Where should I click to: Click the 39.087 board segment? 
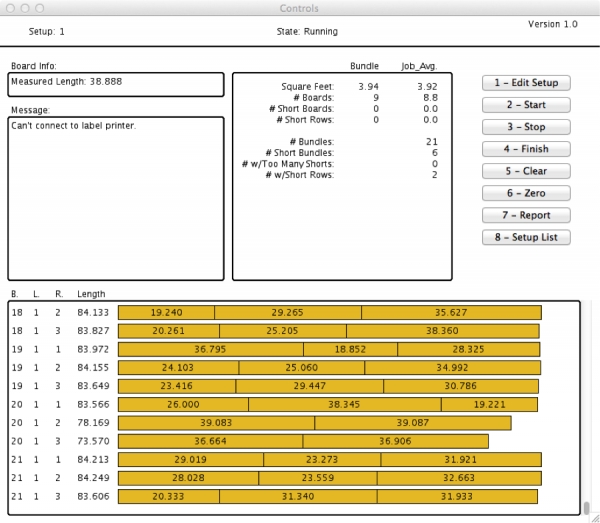tap(412, 423)
